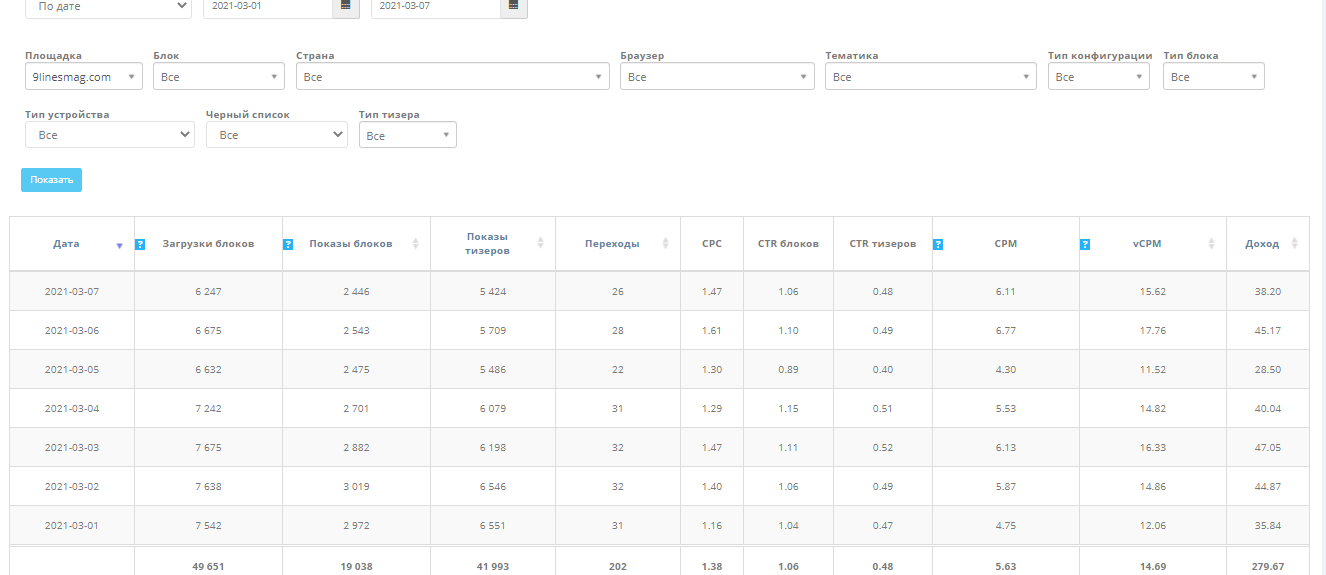Sort by Дата column arrow
1326x575 pixels.
(x=119, y=245)
